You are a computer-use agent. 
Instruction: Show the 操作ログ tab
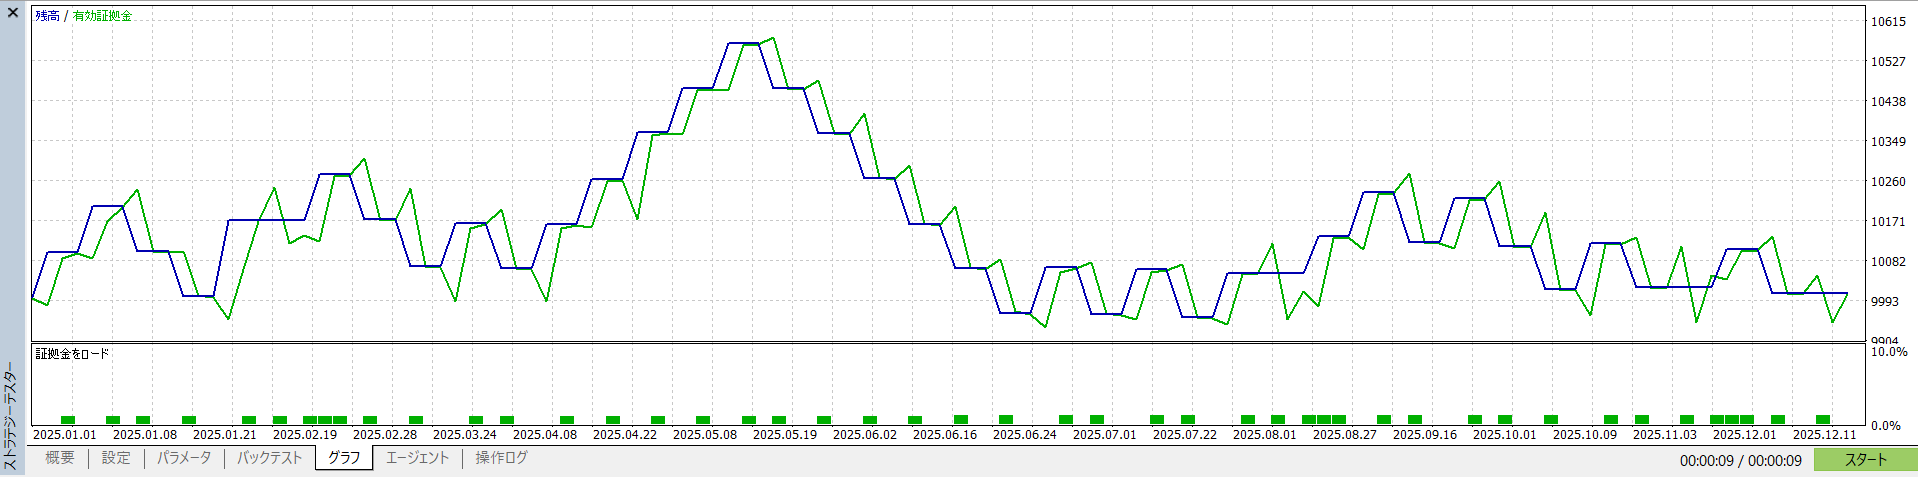(501, 458)
